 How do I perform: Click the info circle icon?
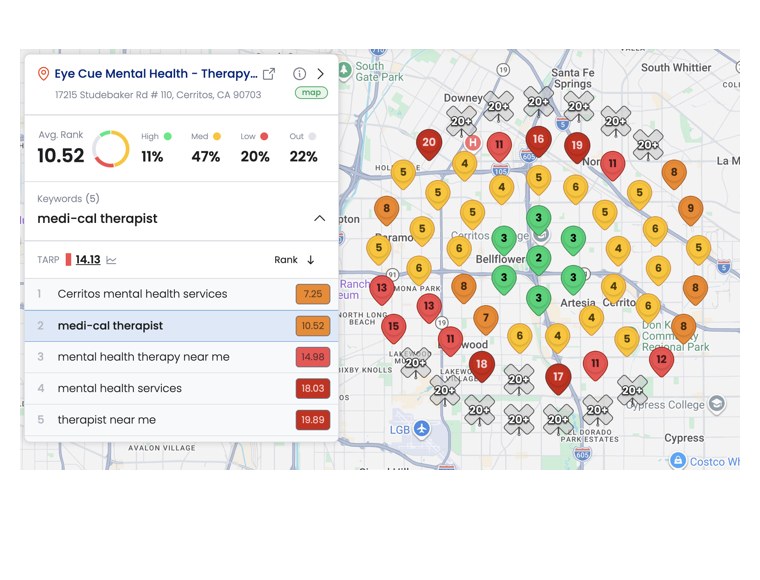click(x=300, y=74)
